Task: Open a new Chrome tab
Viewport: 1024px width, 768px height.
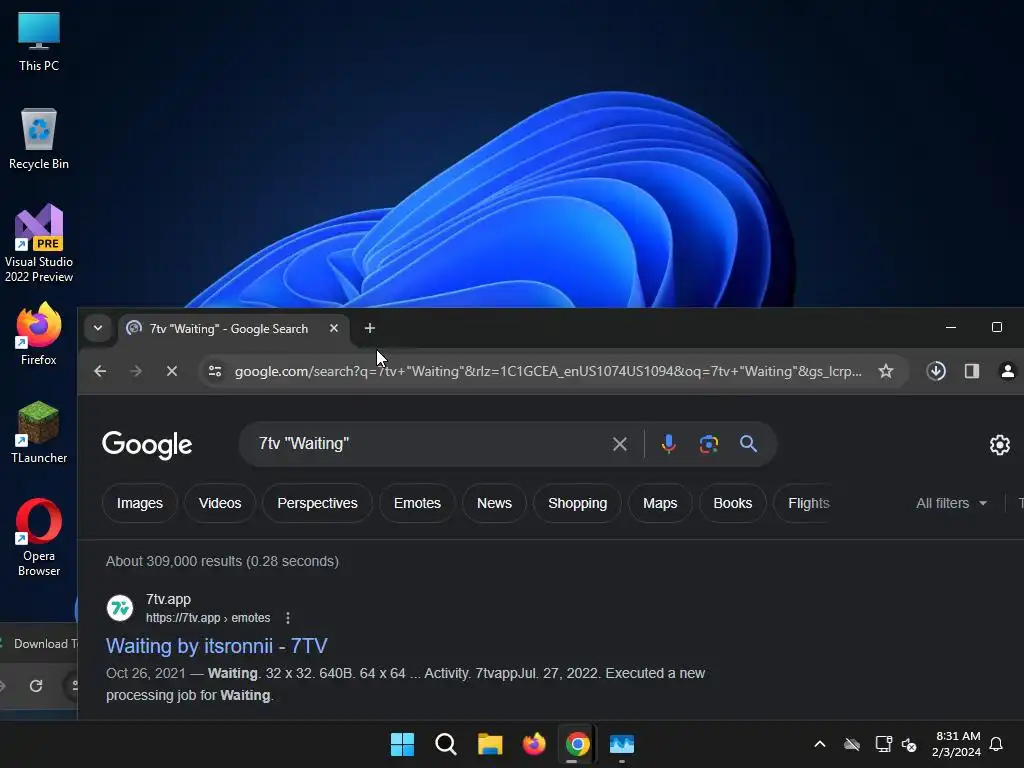Action: click(370, 328)
